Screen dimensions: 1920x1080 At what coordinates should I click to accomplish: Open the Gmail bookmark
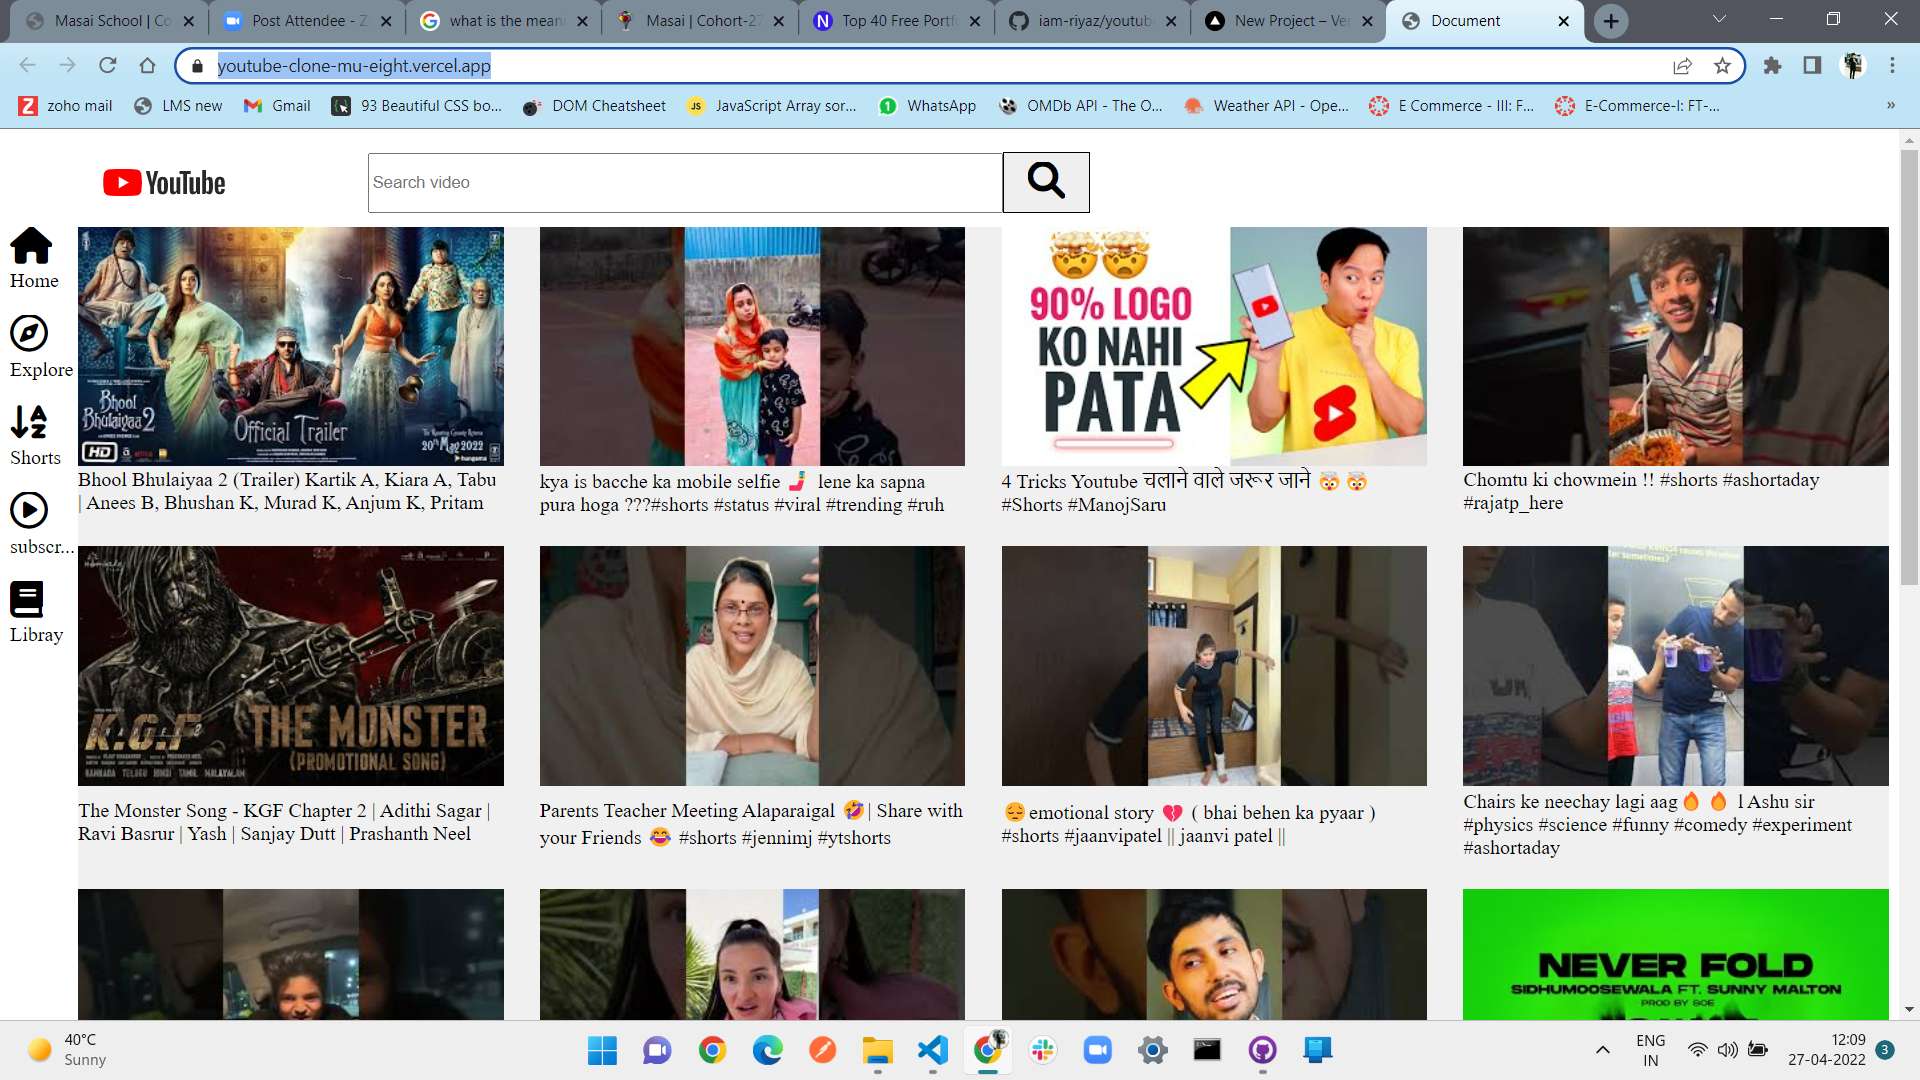277,105
